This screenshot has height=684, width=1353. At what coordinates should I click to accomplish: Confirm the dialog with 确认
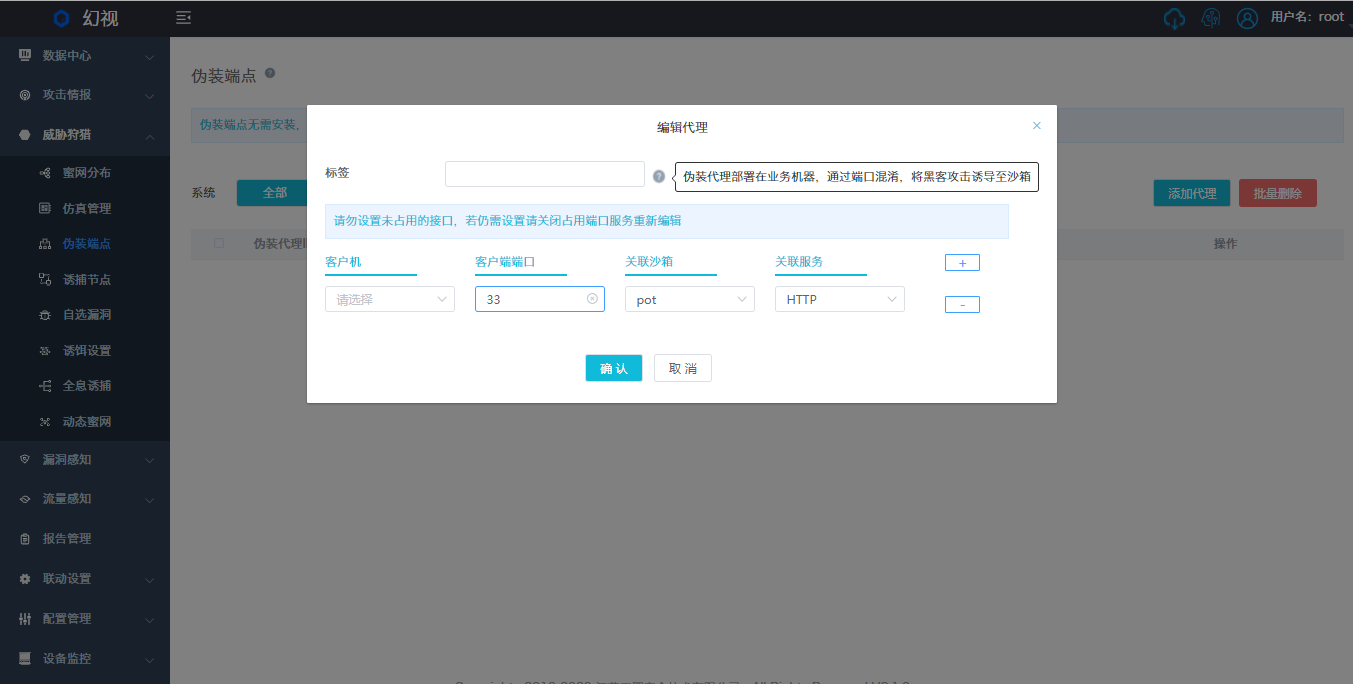pos(614,368)
